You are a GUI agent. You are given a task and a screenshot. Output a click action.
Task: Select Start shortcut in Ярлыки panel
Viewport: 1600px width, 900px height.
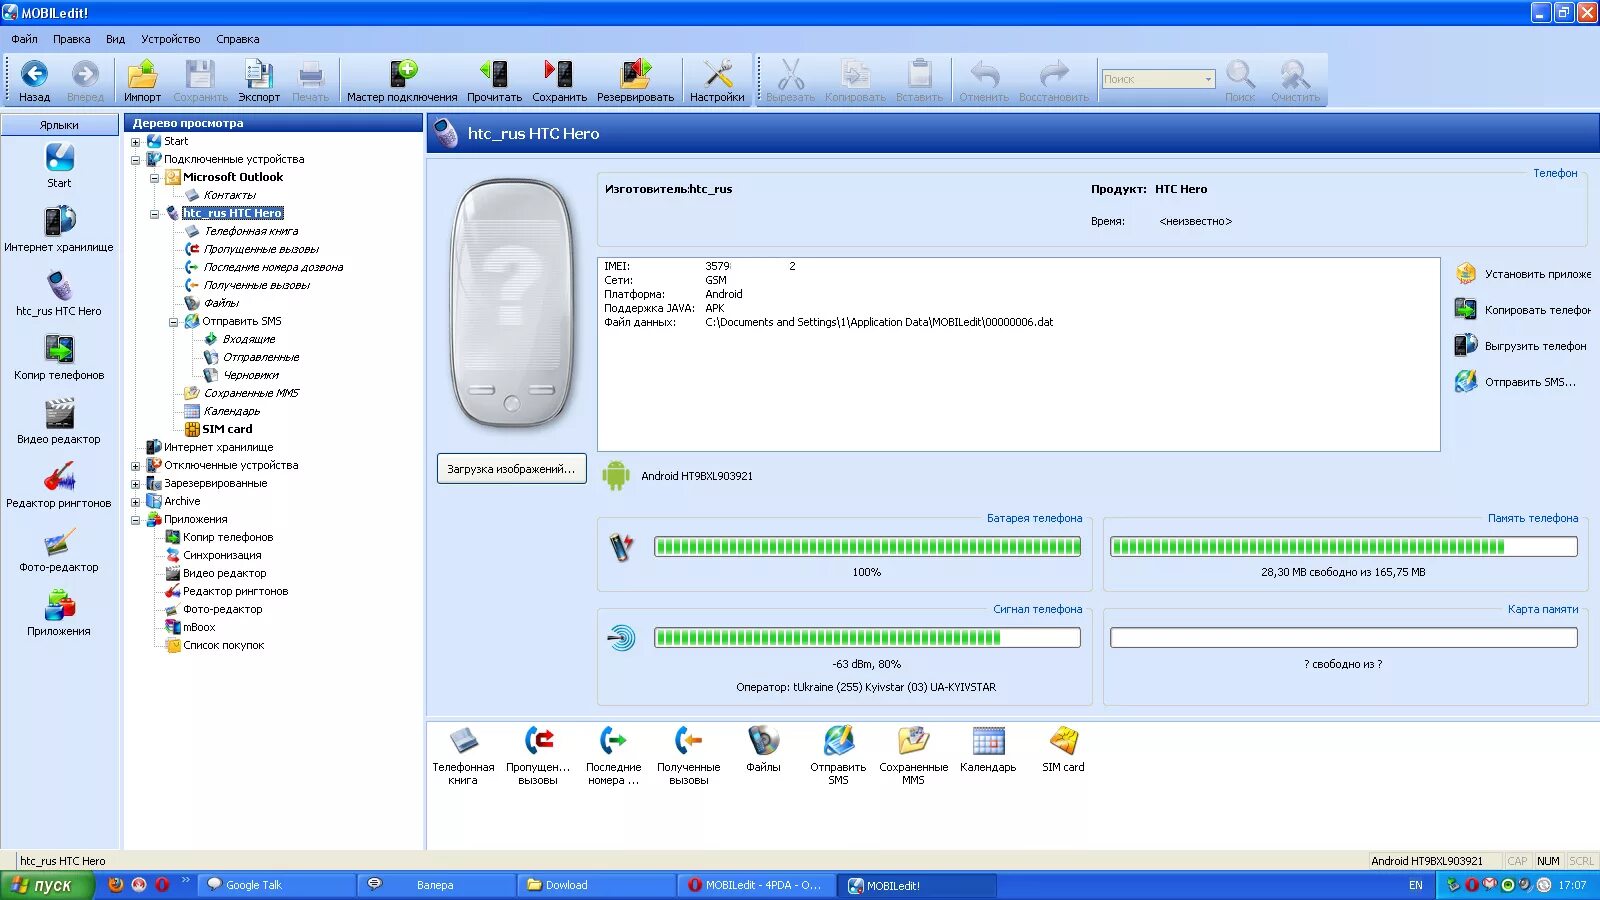(59, 166)
